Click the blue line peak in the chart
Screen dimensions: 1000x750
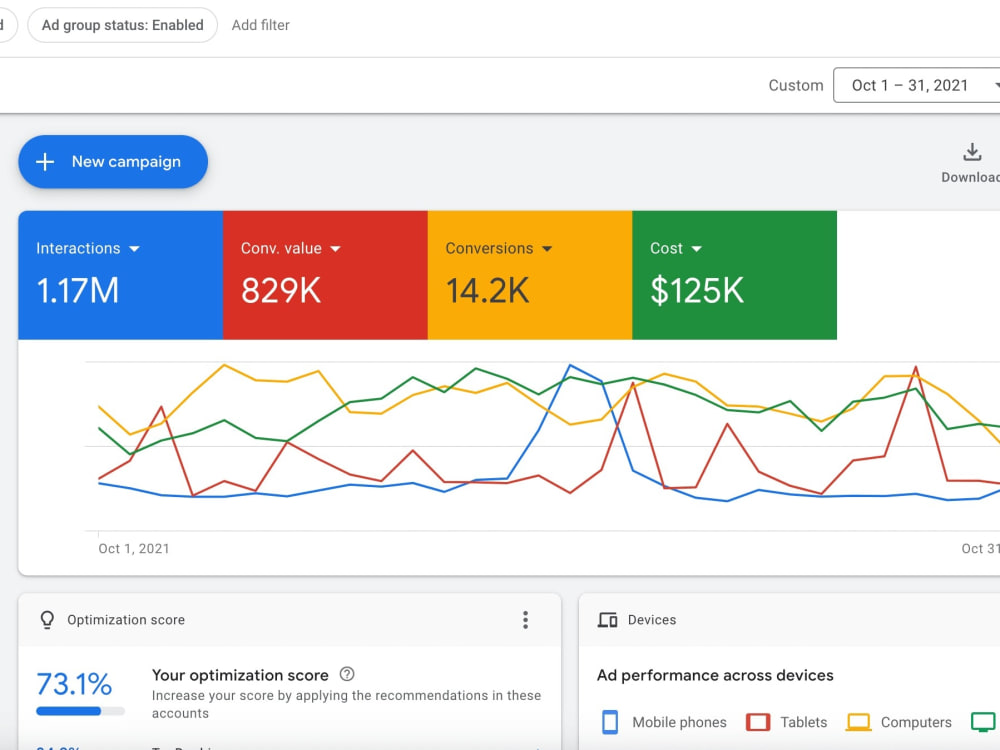point(570,365)
